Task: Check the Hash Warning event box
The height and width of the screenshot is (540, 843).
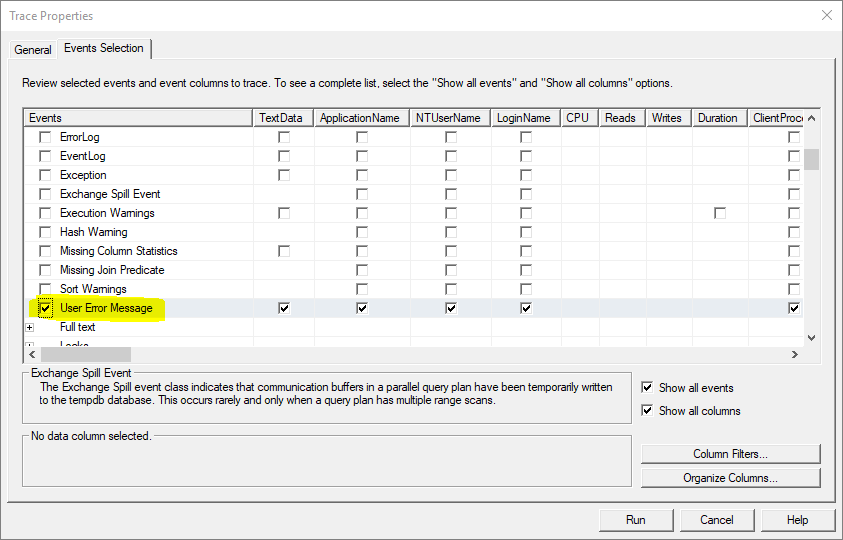Action: coord(45,232)
